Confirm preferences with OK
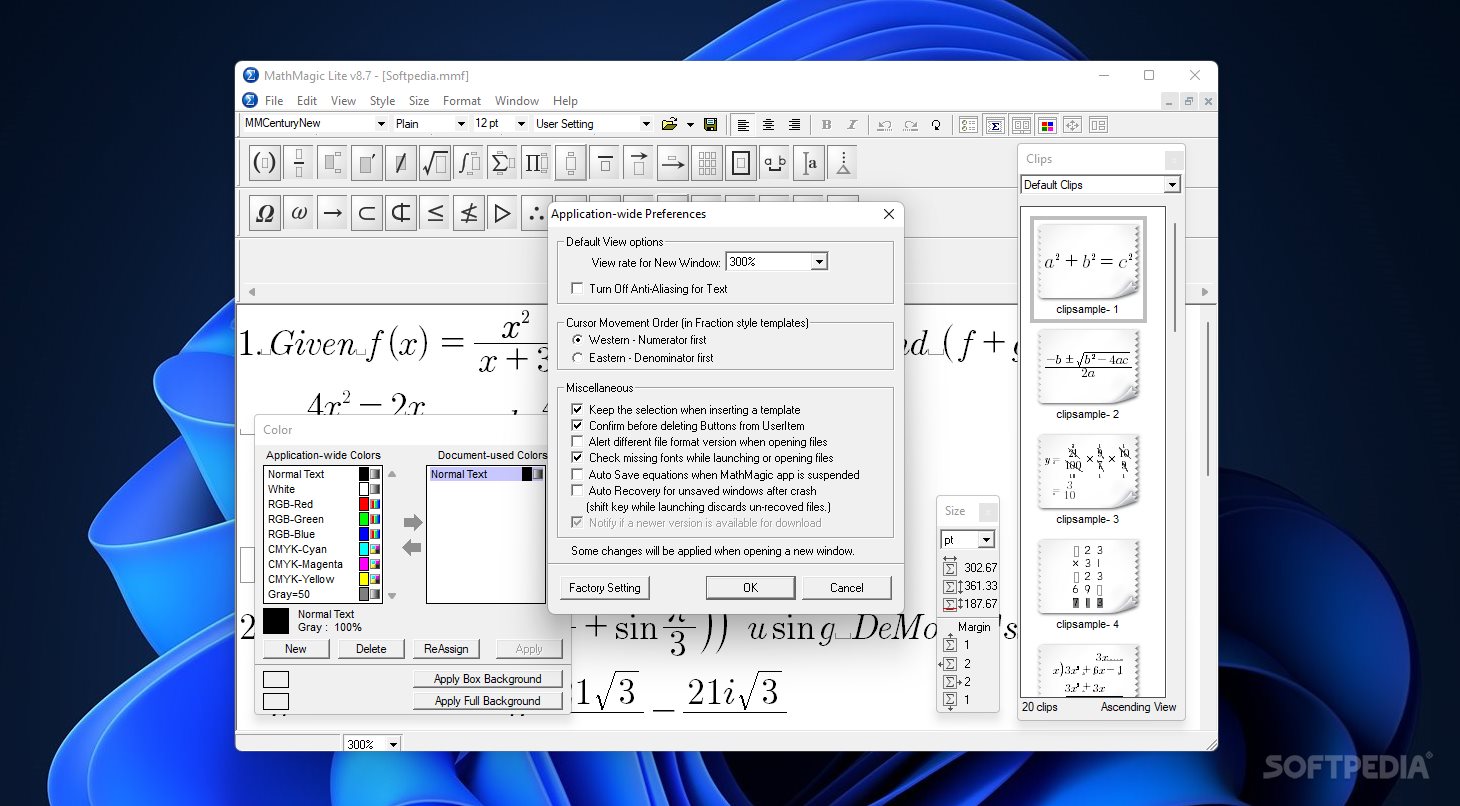Viewport: 1460px width, 806px height. click(750, 587)
